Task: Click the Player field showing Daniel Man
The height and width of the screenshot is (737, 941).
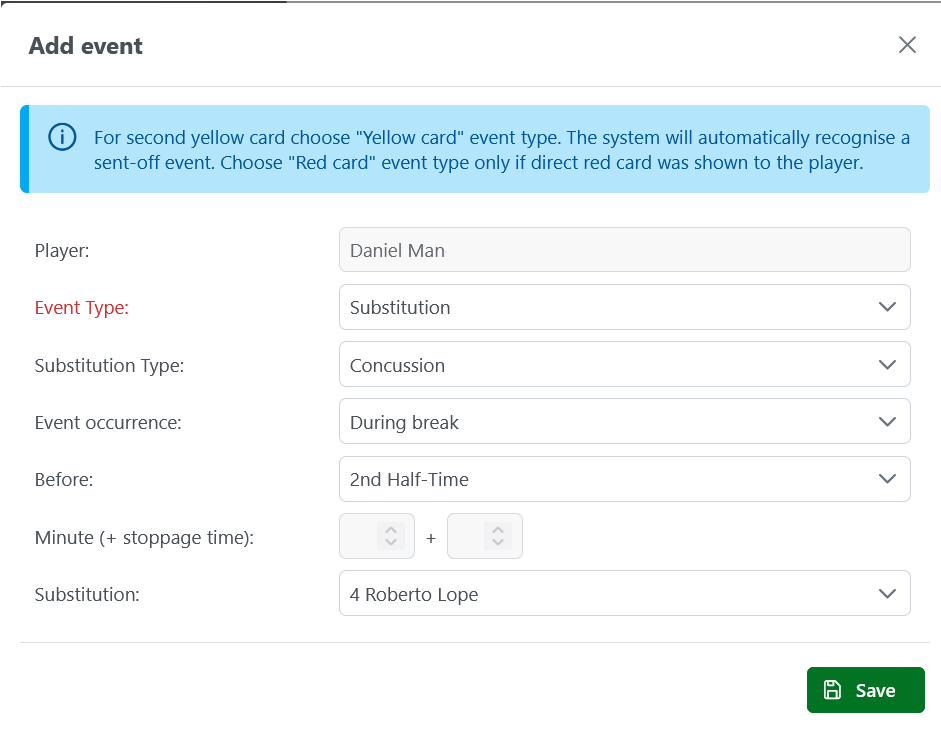Action: click(624, 250)
